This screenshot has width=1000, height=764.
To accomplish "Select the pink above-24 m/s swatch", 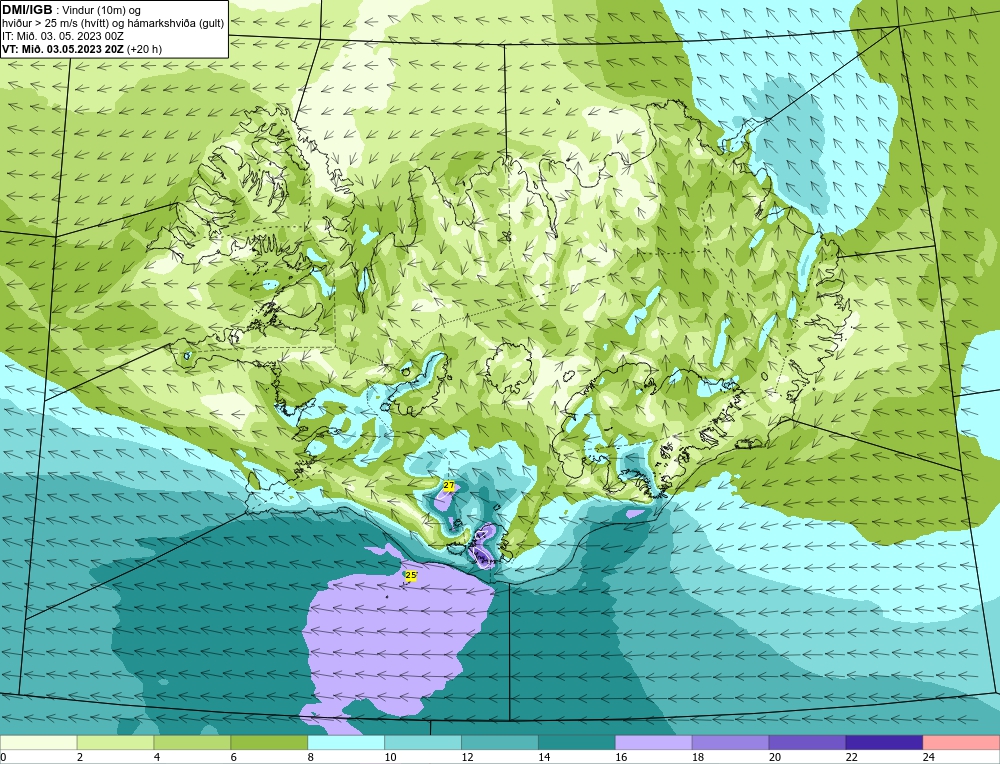I will tap(961, 743).
